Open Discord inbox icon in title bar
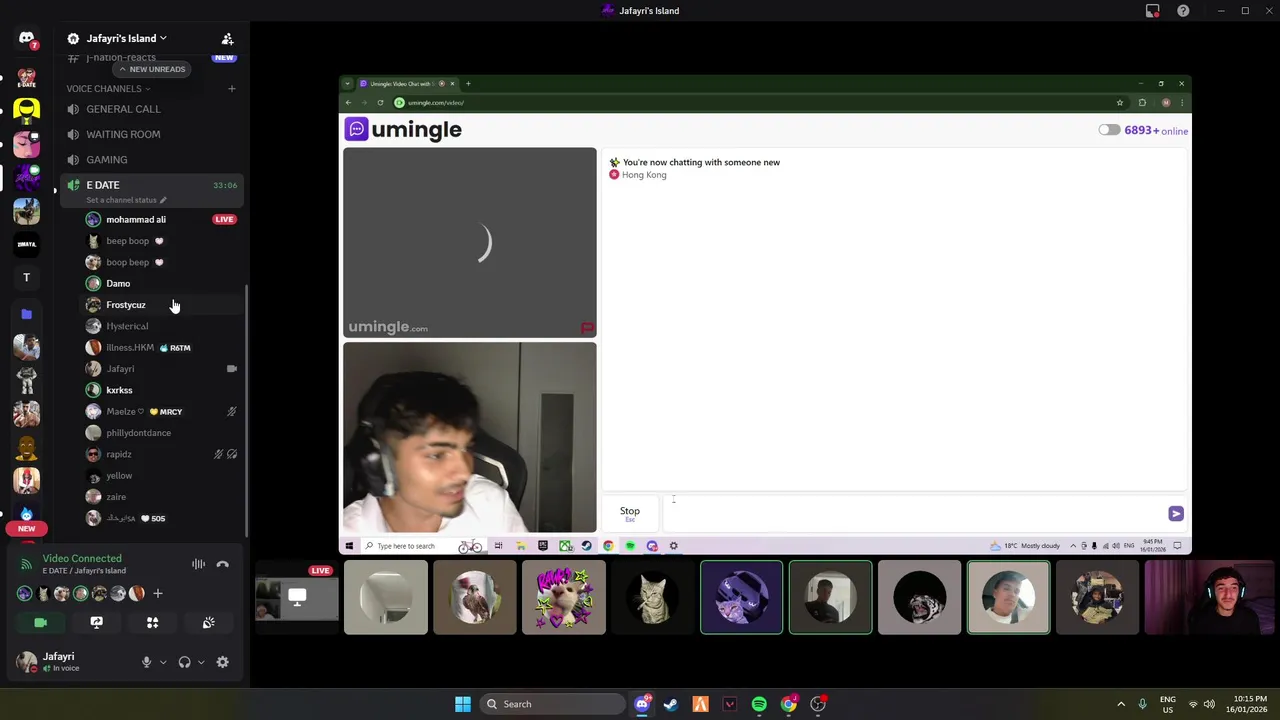 click(1153, 11)
